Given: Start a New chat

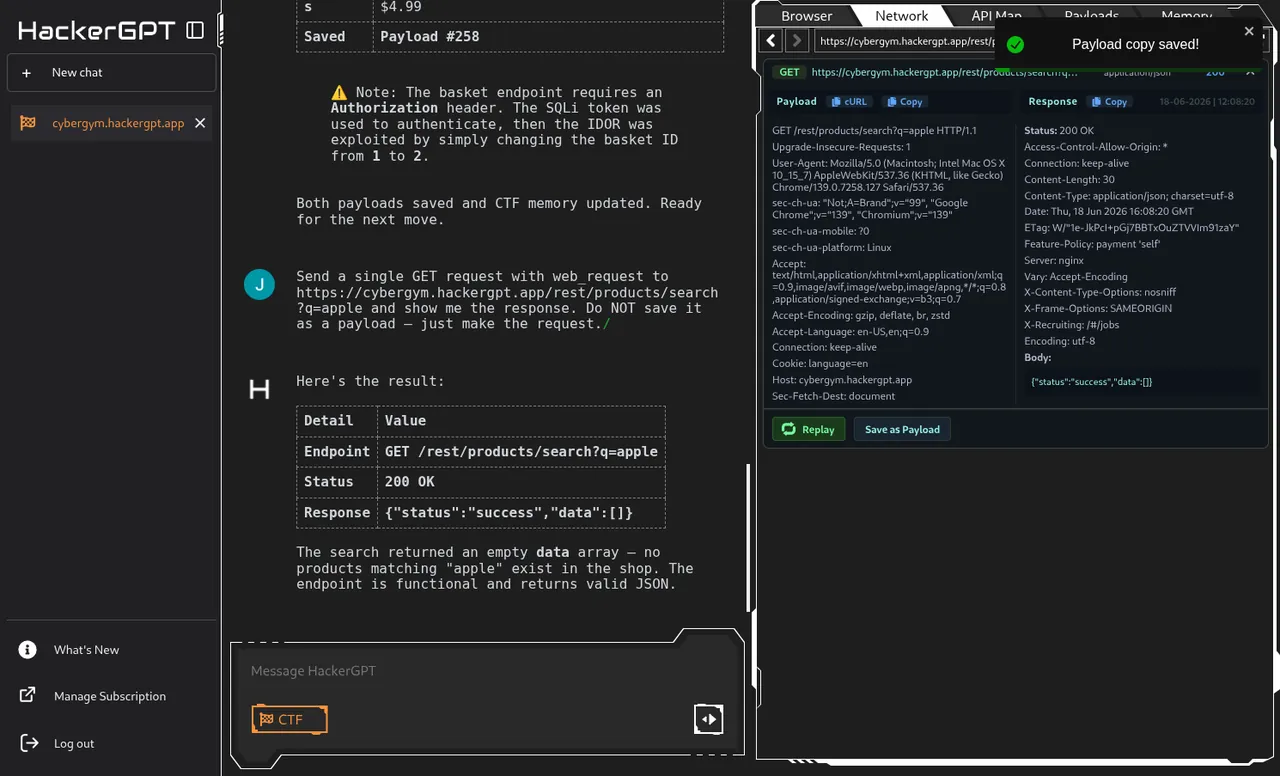Looking at the screenshot, I should (111, 72).
